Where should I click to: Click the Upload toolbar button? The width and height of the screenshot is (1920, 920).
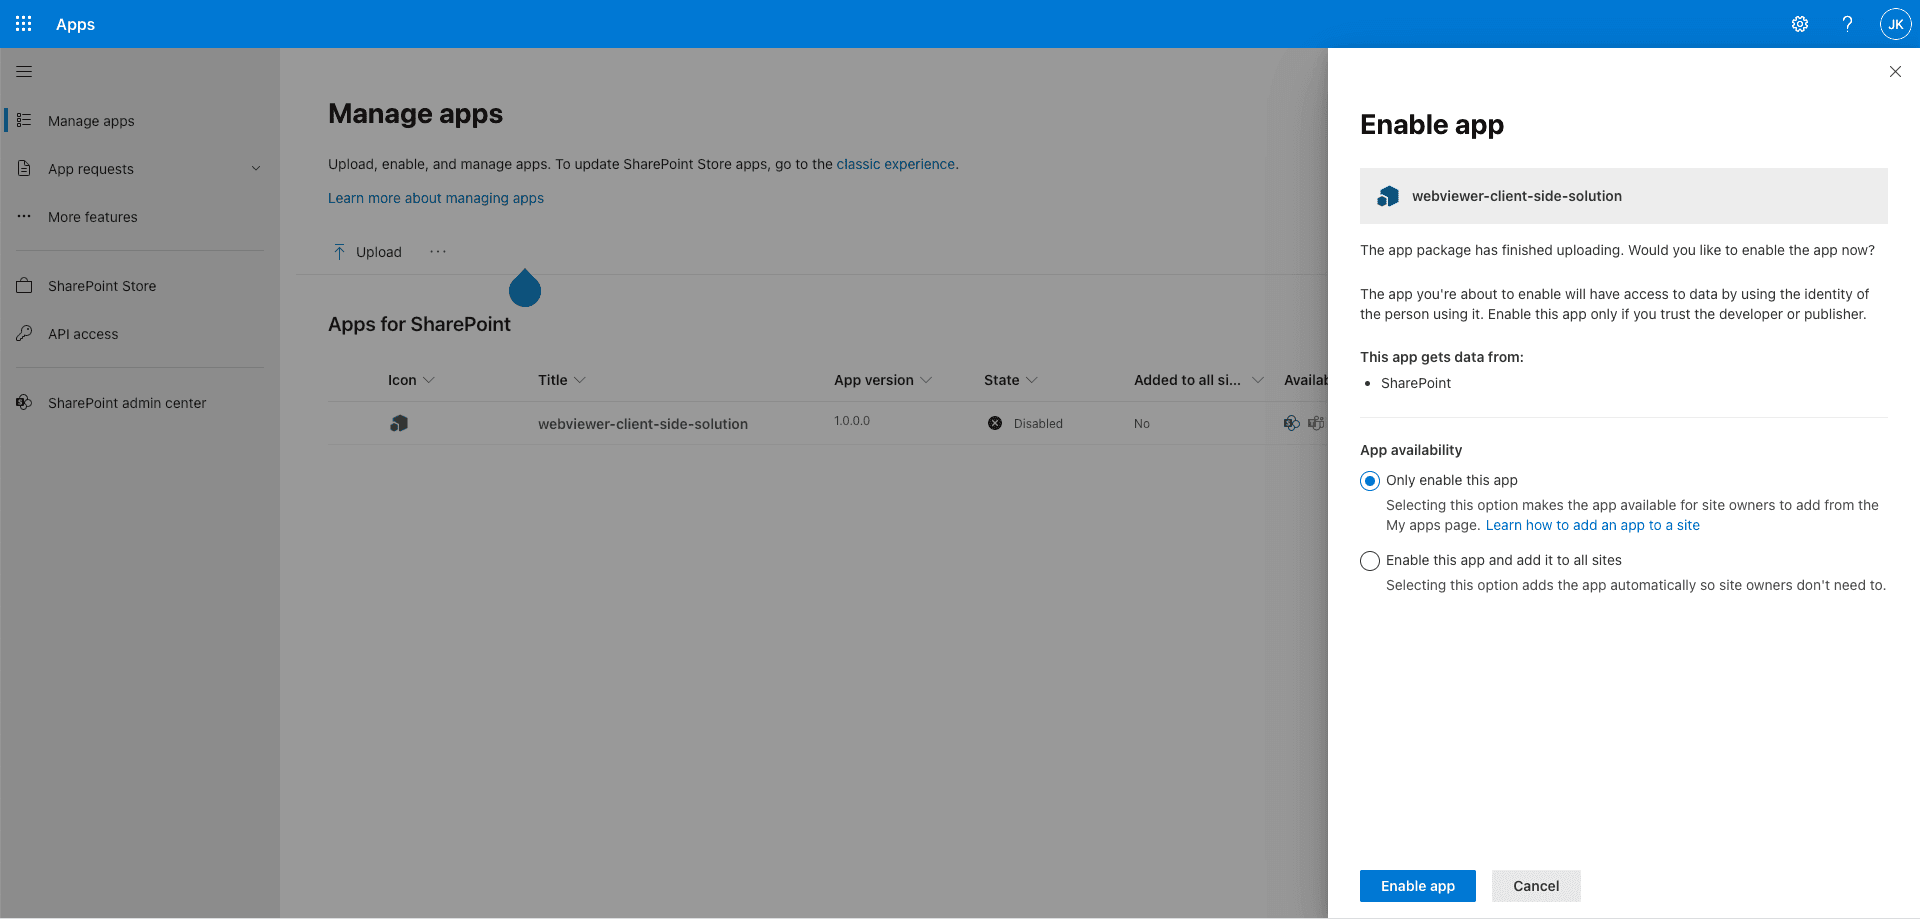tap(367, 252)
